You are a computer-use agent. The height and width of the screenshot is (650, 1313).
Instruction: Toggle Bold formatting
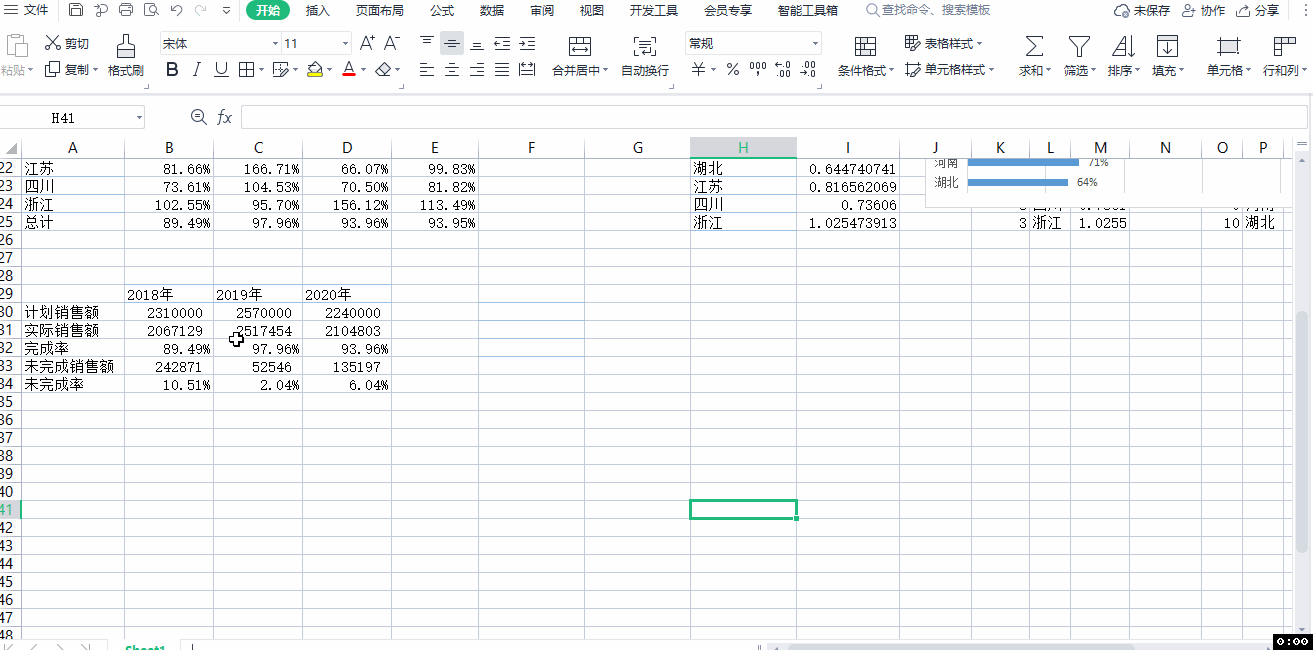tap(172, 69)
